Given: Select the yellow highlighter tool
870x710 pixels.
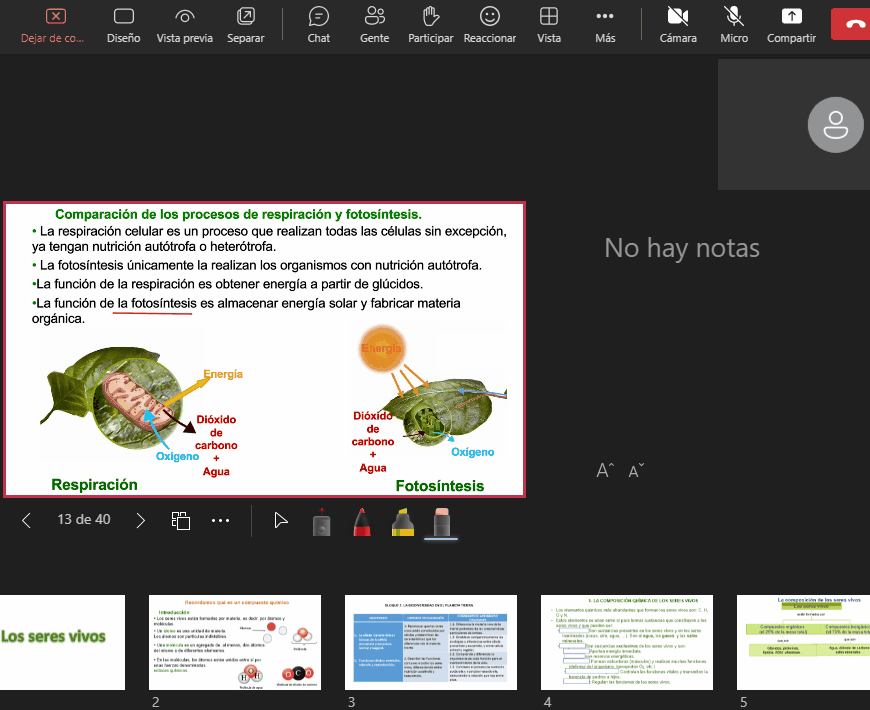Looking at the screenshot, I should click(403, 521).
